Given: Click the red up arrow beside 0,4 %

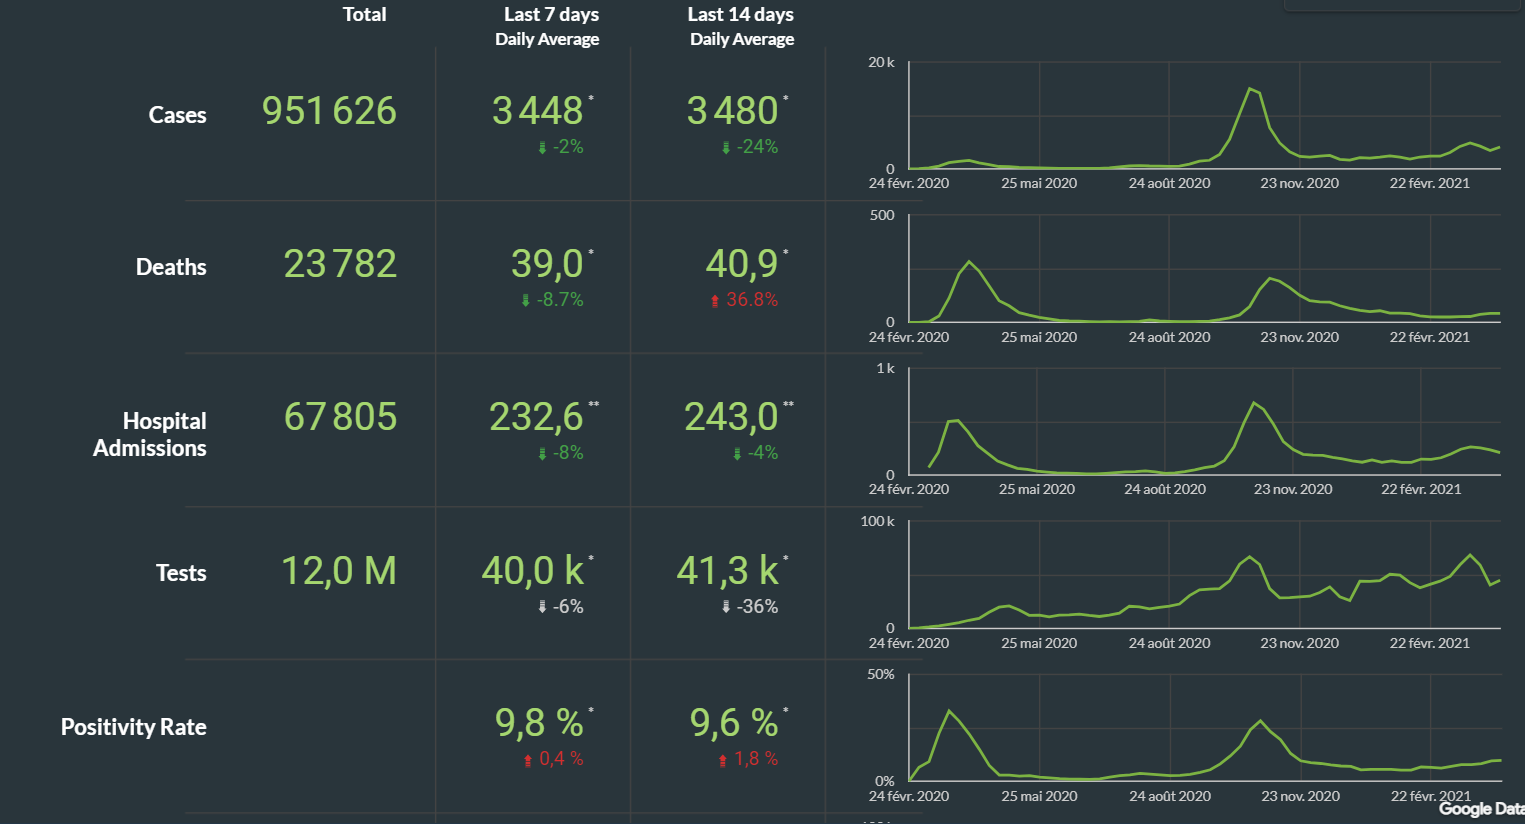Looking at the screenshot, I should [528, 761].
